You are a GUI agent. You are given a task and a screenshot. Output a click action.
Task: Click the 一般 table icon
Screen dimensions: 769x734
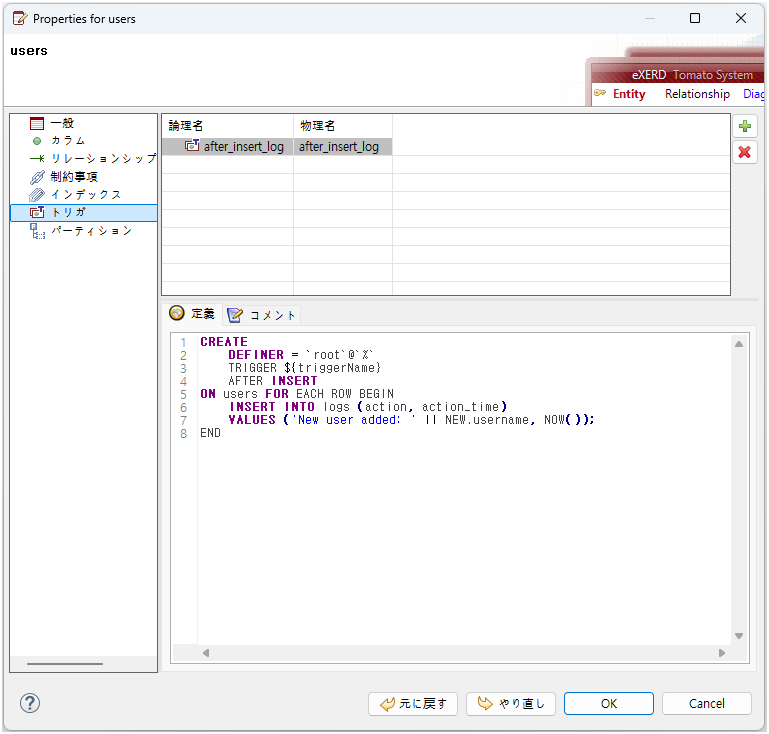click(x=37, y=123)
